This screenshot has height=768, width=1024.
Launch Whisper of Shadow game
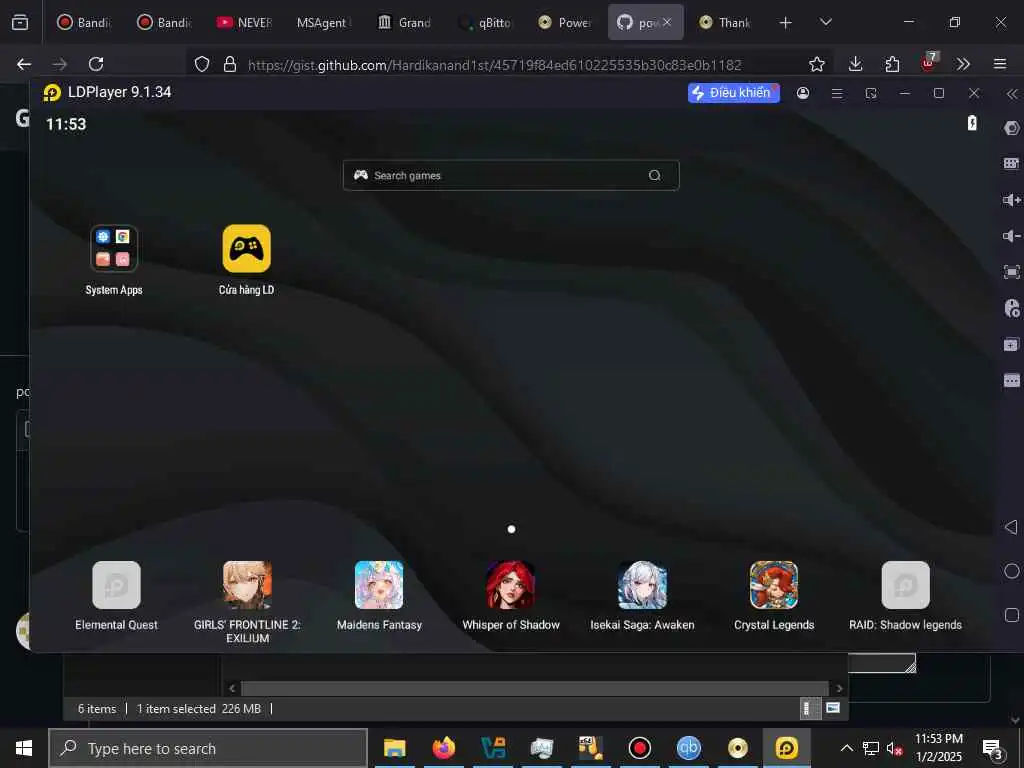pyautogui.click(x=511, y=585)
